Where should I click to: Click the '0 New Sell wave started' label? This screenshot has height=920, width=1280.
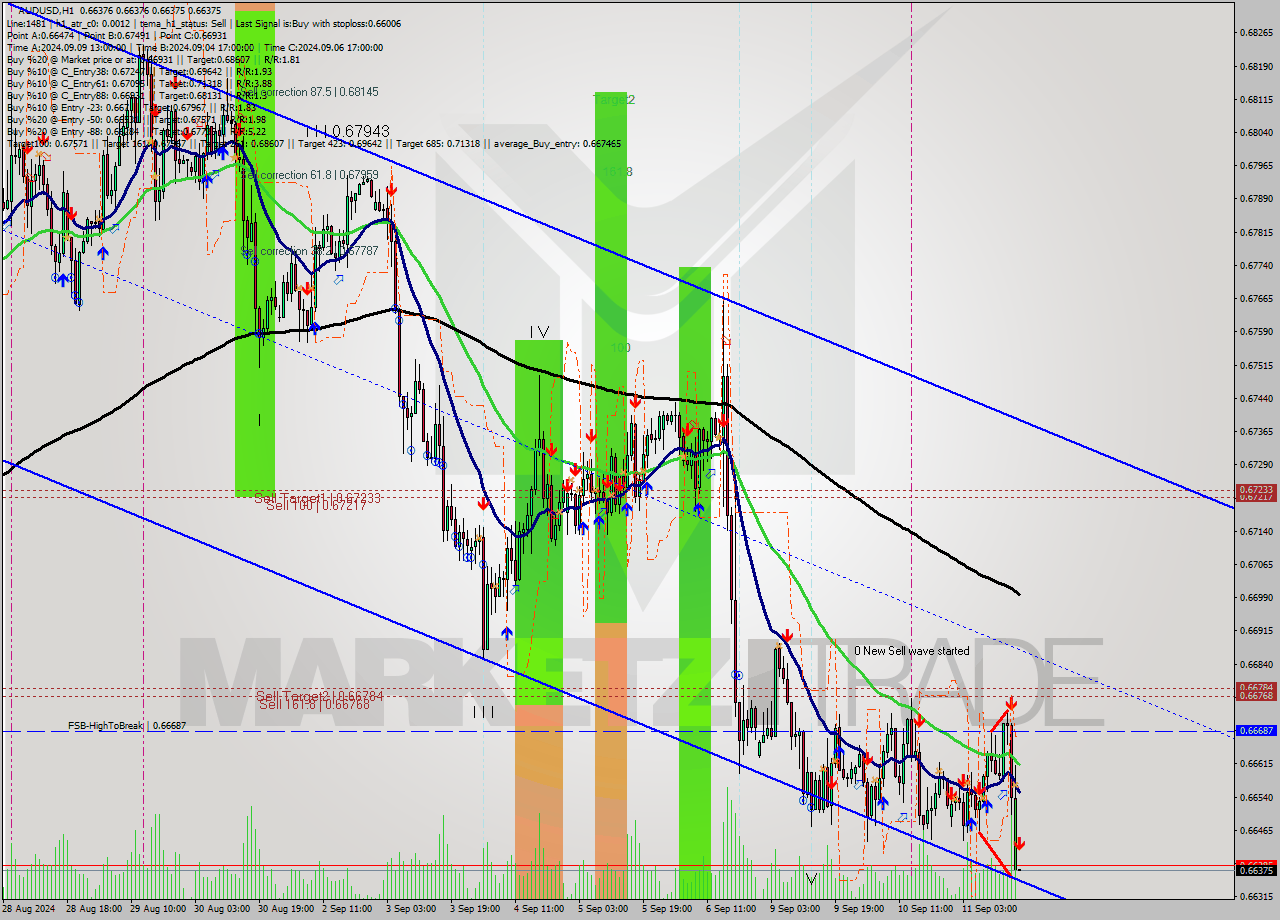911,651
